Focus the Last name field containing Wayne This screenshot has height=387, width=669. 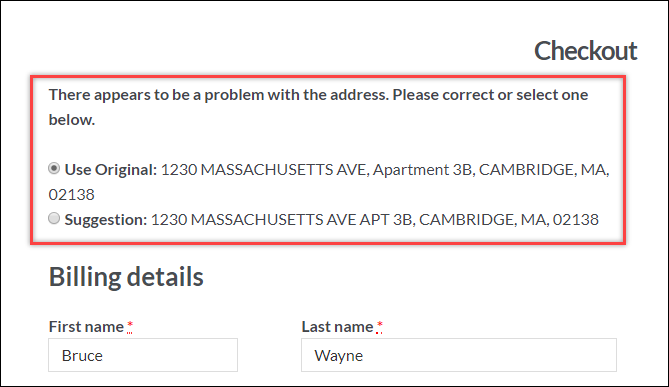tap(459, 355)
